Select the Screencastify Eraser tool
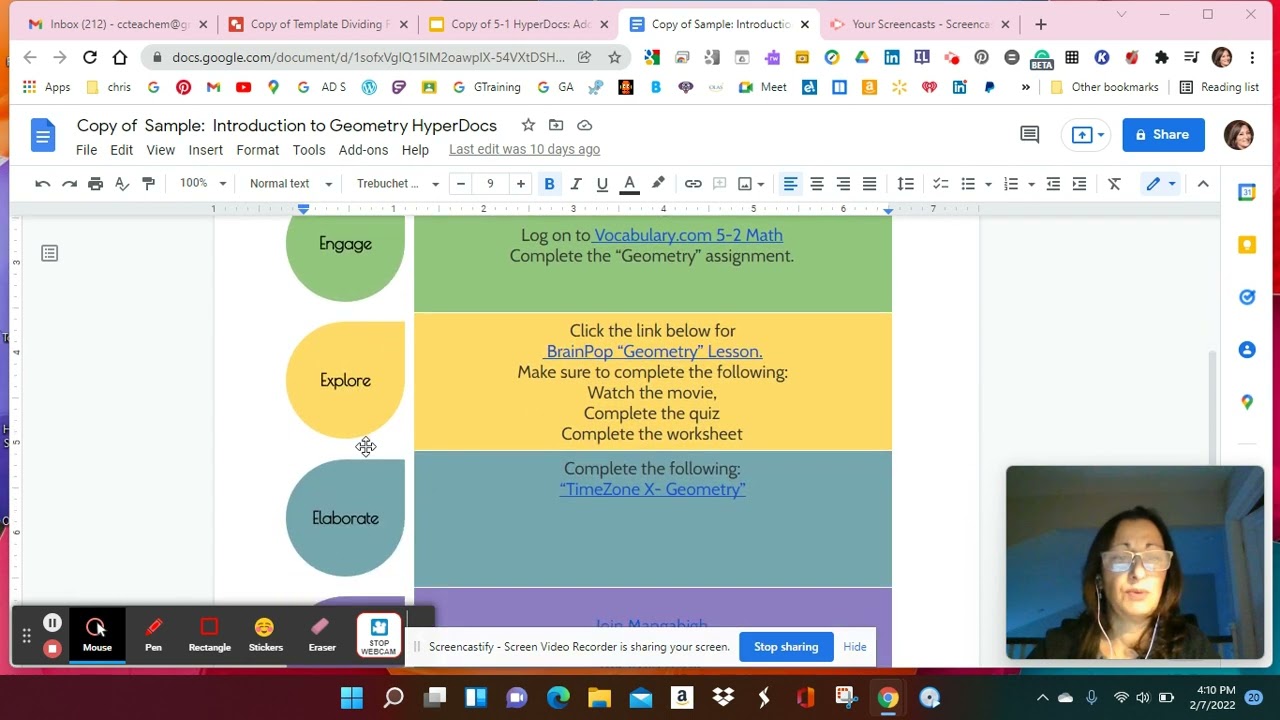The image size is (1280, 720). (322, 635)
